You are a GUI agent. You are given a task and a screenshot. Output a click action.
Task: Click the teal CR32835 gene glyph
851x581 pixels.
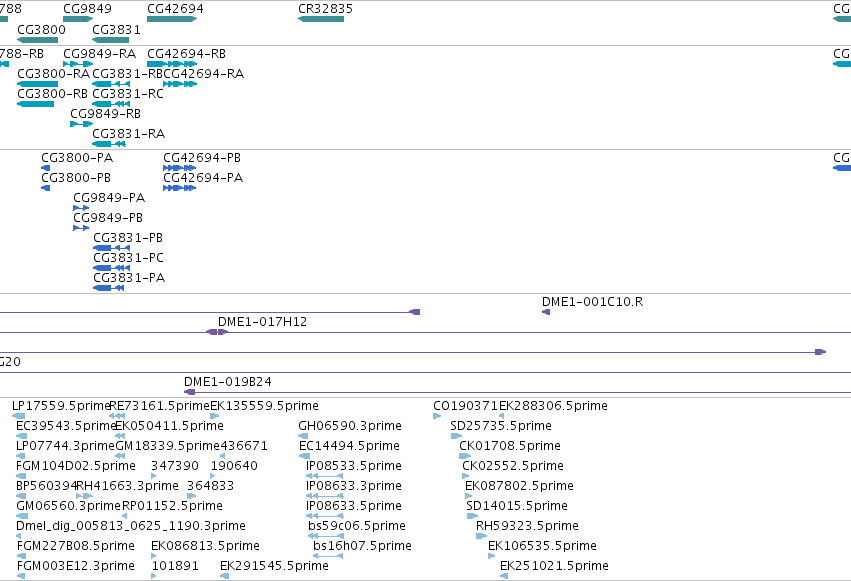(x=321, y=19)
